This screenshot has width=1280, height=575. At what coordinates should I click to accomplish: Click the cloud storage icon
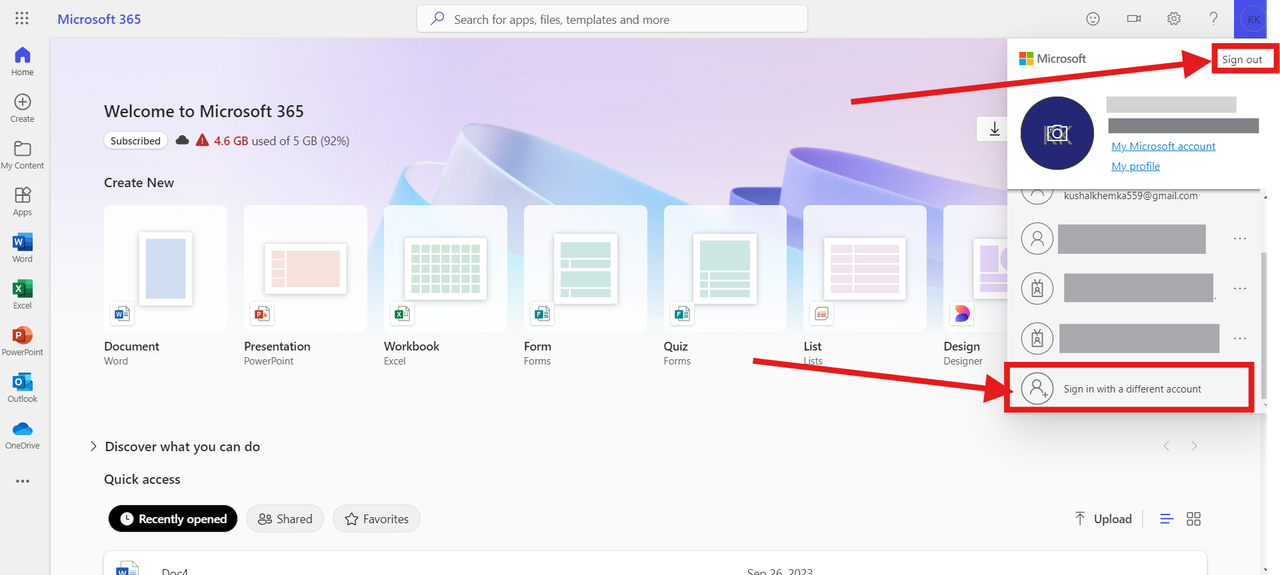pyautogui.click(x=182, y=141)
